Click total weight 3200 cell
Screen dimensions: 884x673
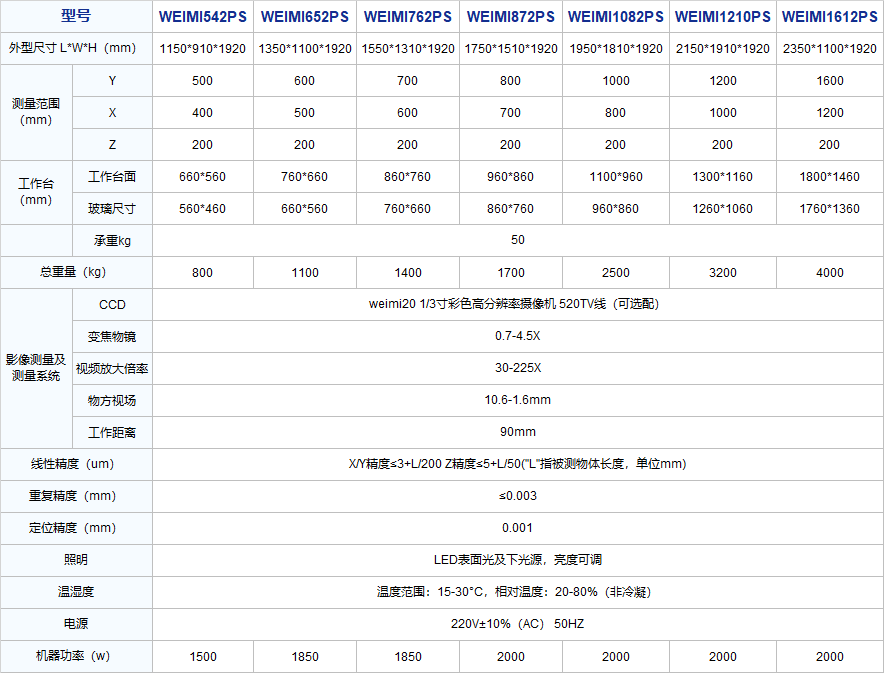pos(723,273)
